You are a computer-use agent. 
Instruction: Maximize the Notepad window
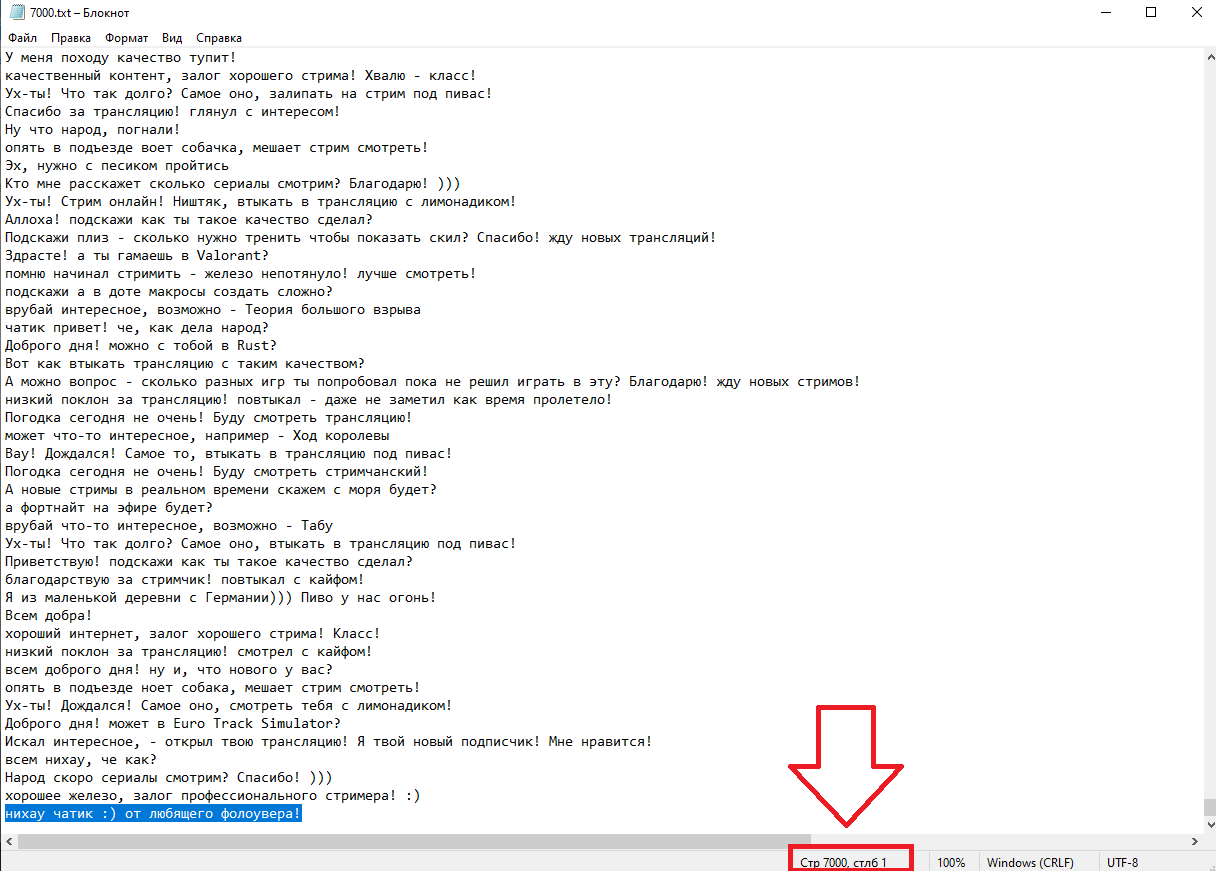[1150, 13]
